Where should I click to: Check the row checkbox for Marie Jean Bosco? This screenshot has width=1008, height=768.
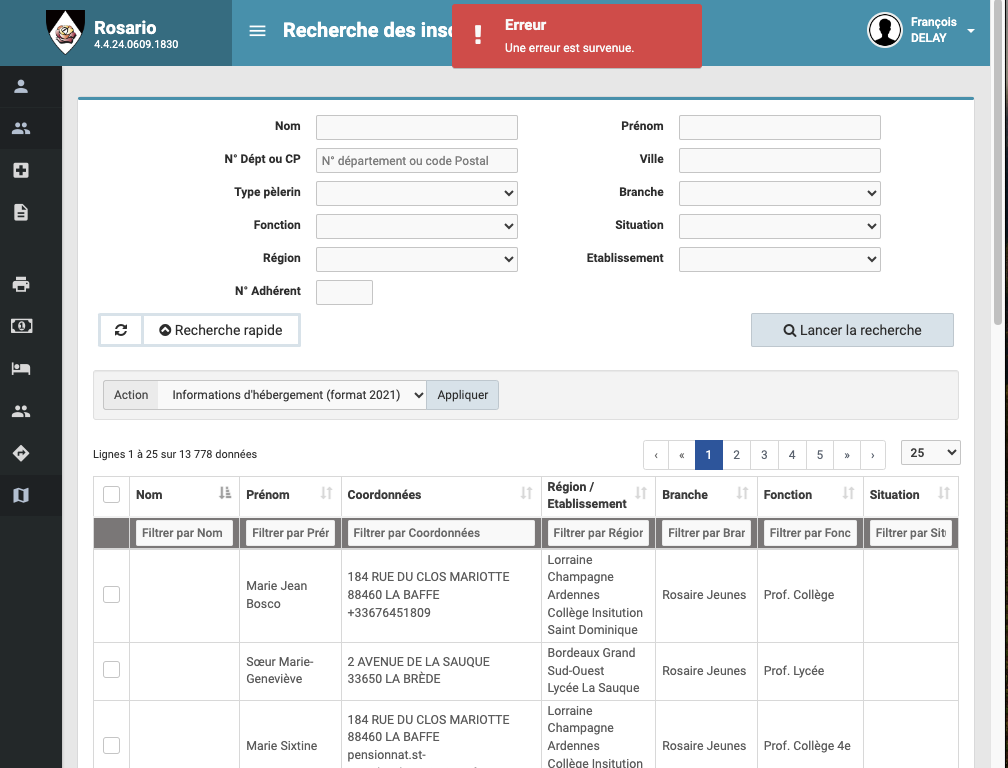pos(111,595)
